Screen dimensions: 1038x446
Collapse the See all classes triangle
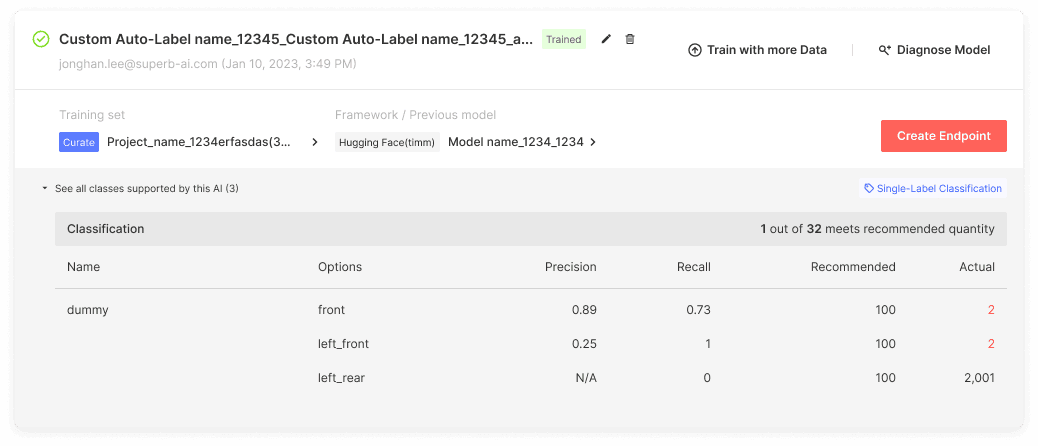44,189
